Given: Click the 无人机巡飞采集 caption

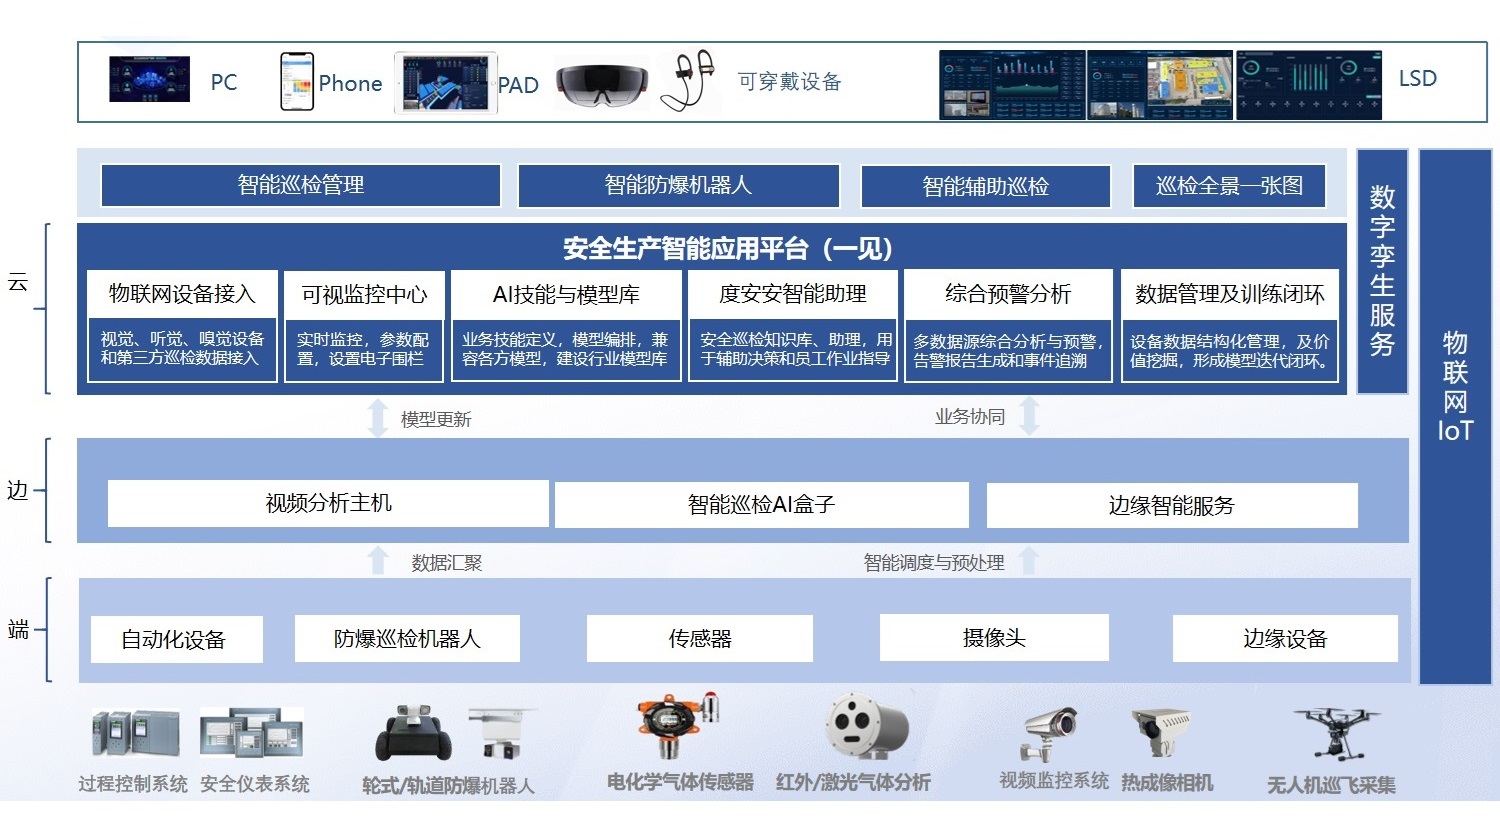Looking at the screenshot, I should point(1331,785).
